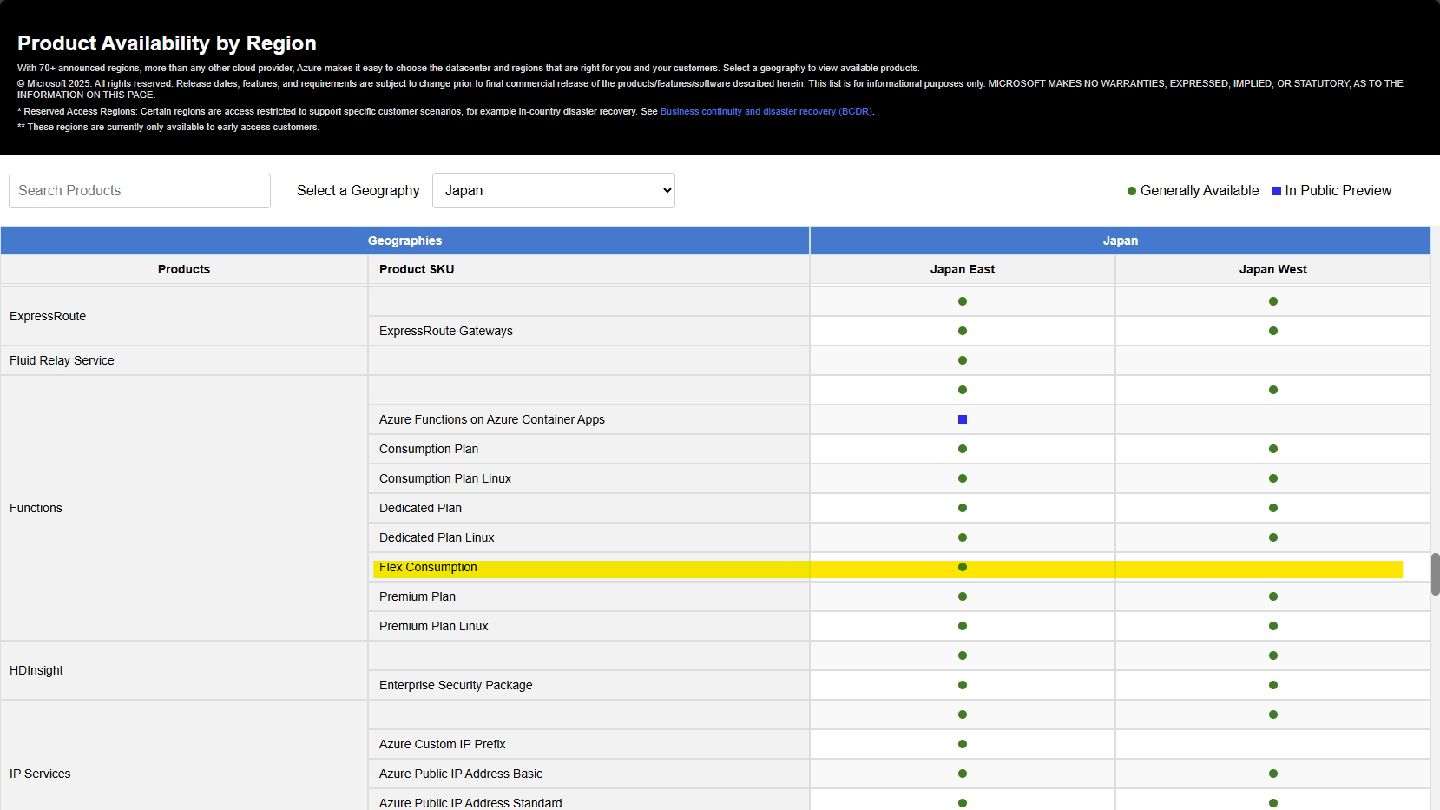Click Japan East dot for ExpressRoute Gateways

point(962,331)
